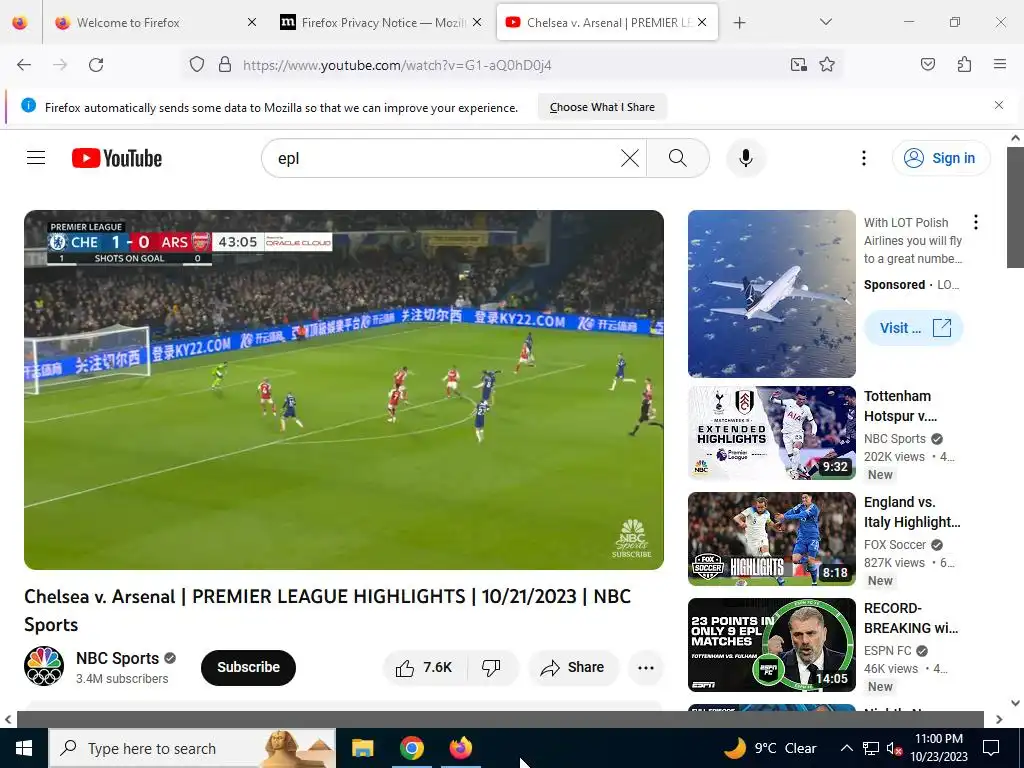
Task: Switch to the Welcome to Firefox tab
Action: tap(154, 22)
